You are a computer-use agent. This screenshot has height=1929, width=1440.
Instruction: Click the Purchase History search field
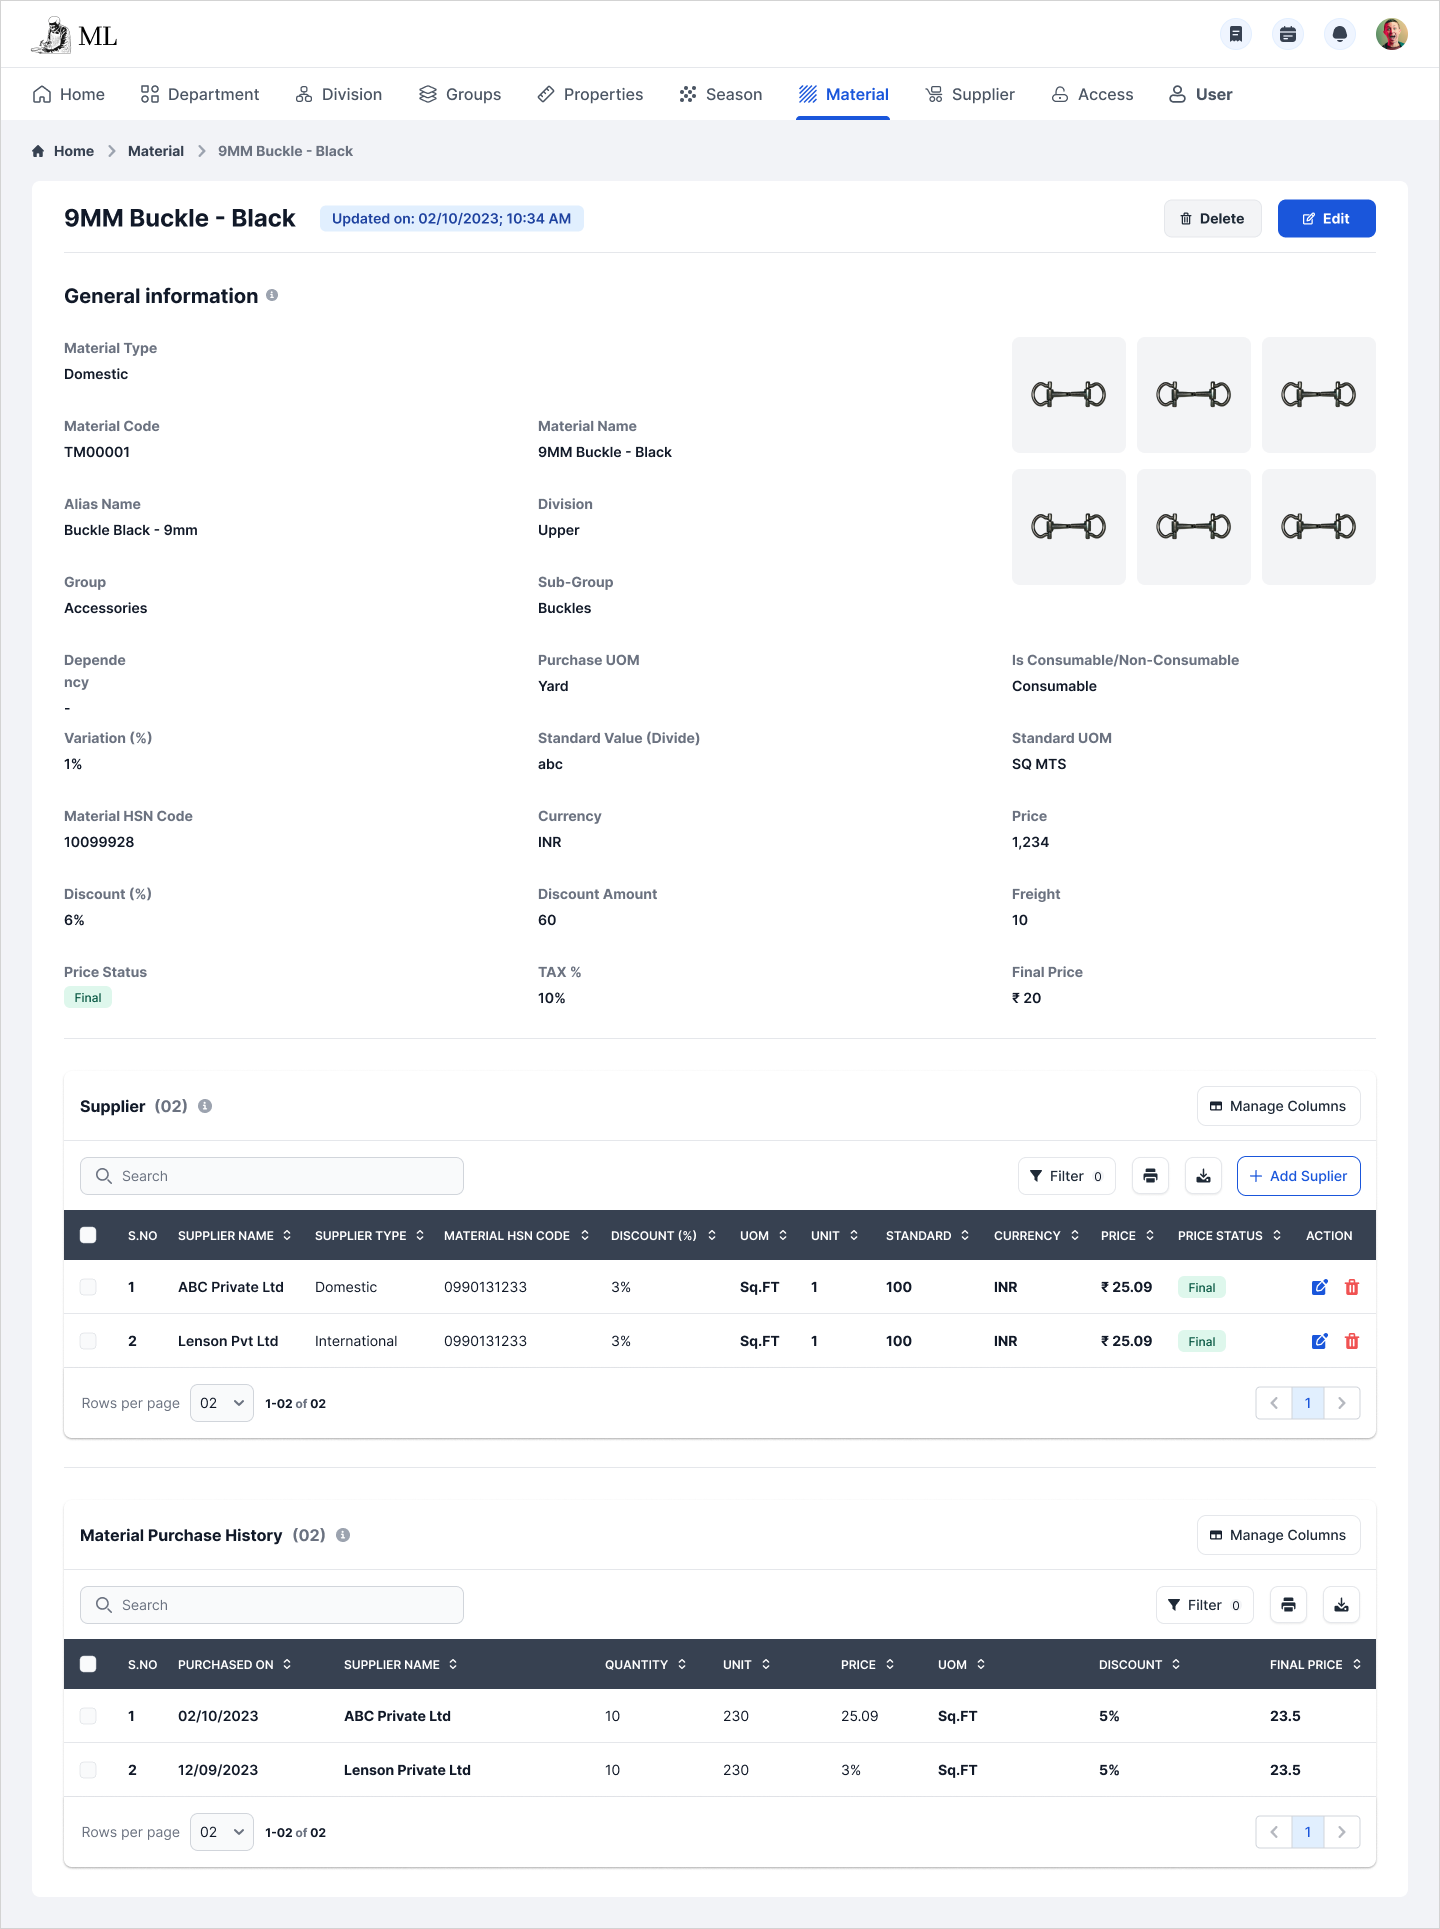(x=272, y=1605)
